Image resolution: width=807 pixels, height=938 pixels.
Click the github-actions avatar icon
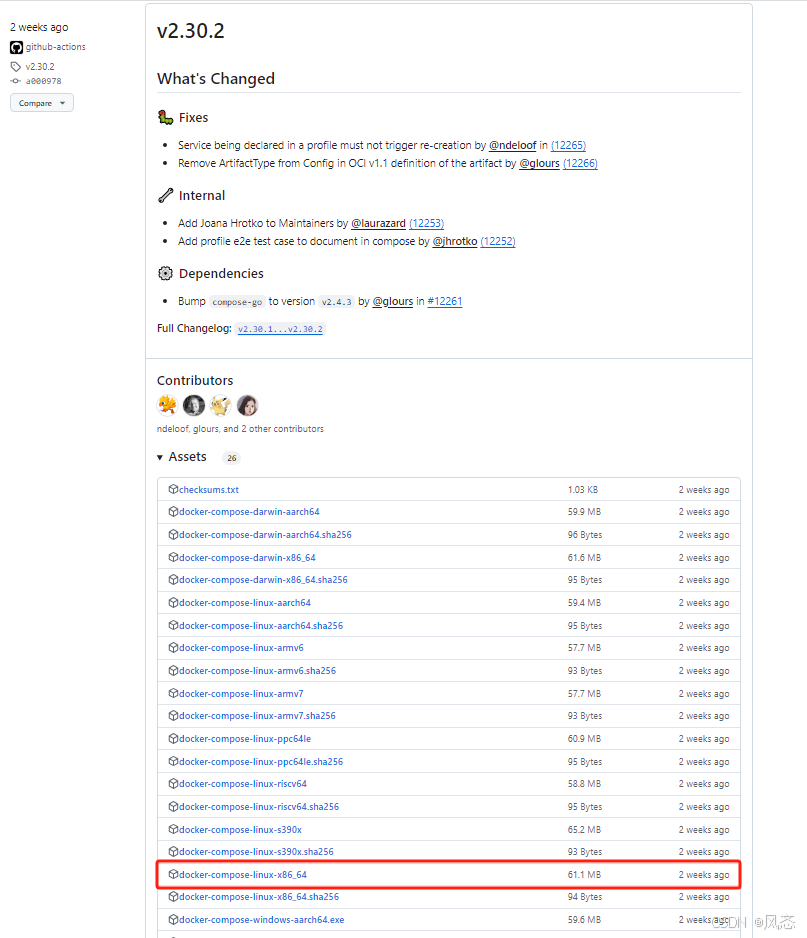[x=16, y=47]
